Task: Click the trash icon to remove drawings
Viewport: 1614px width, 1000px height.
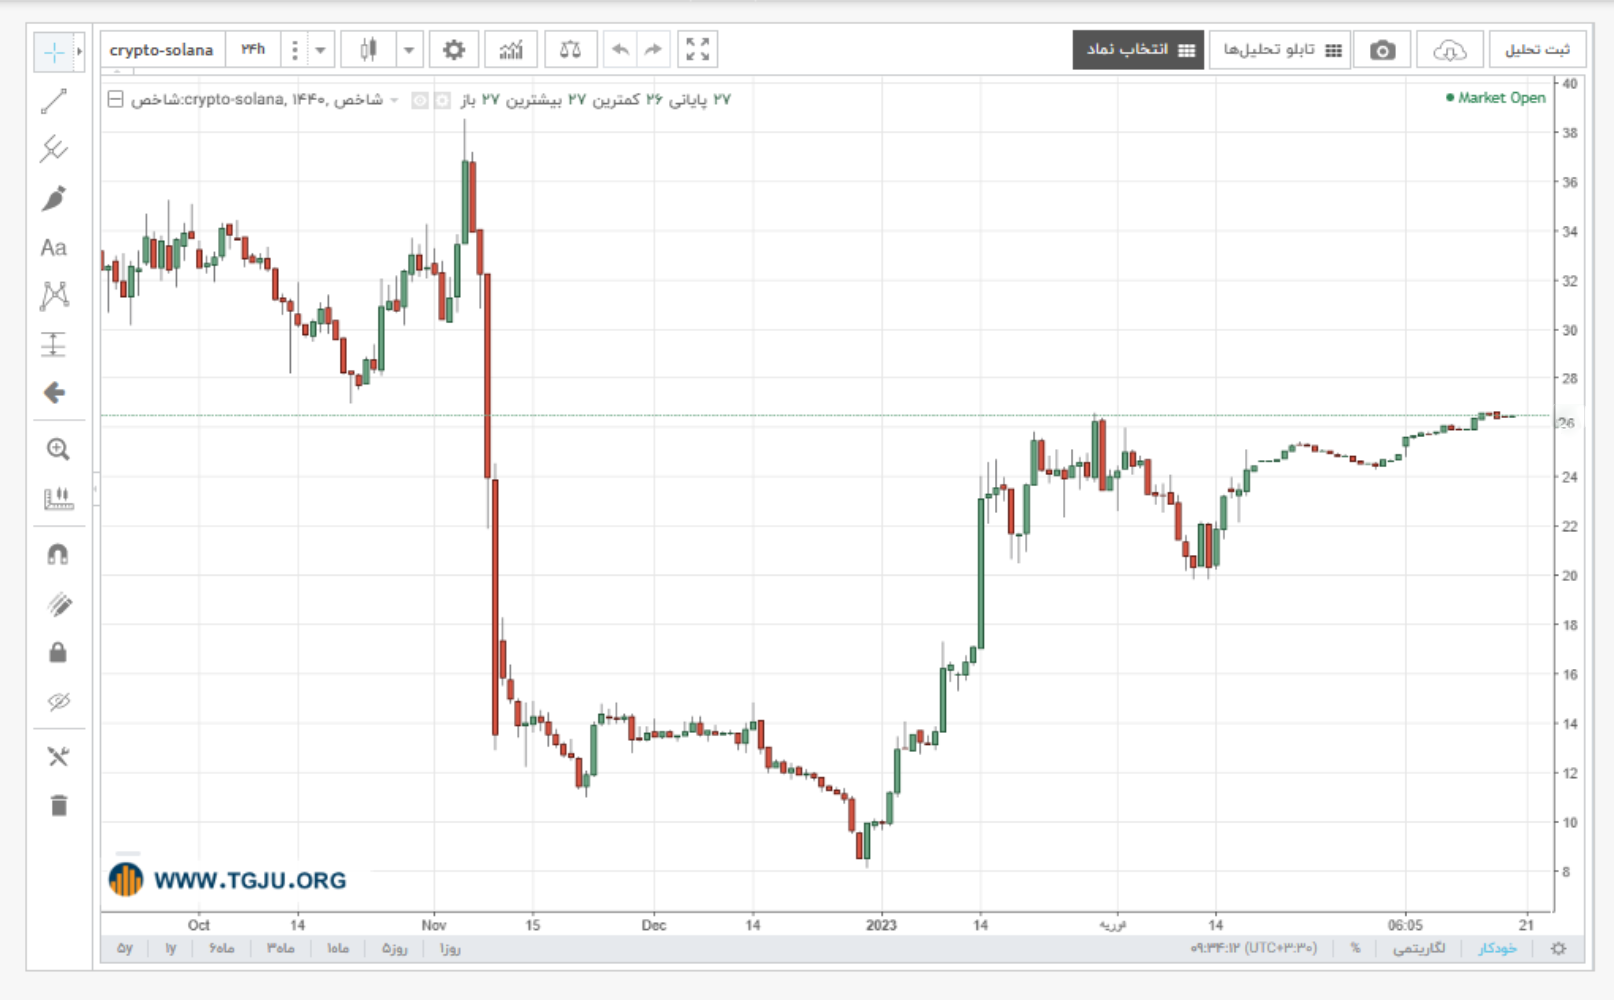Action: click(58, 806)
